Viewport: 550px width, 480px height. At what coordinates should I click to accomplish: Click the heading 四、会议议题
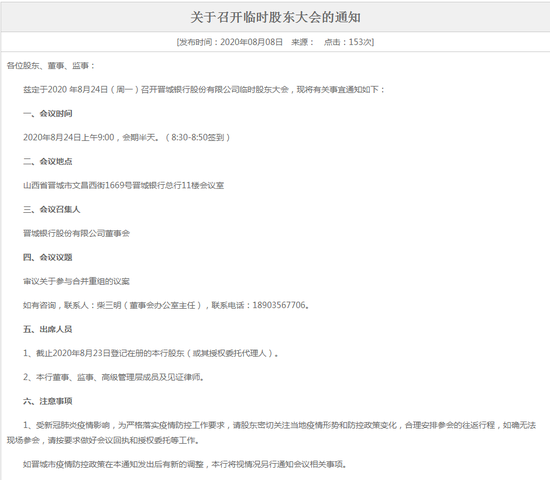tap(48, 257)
